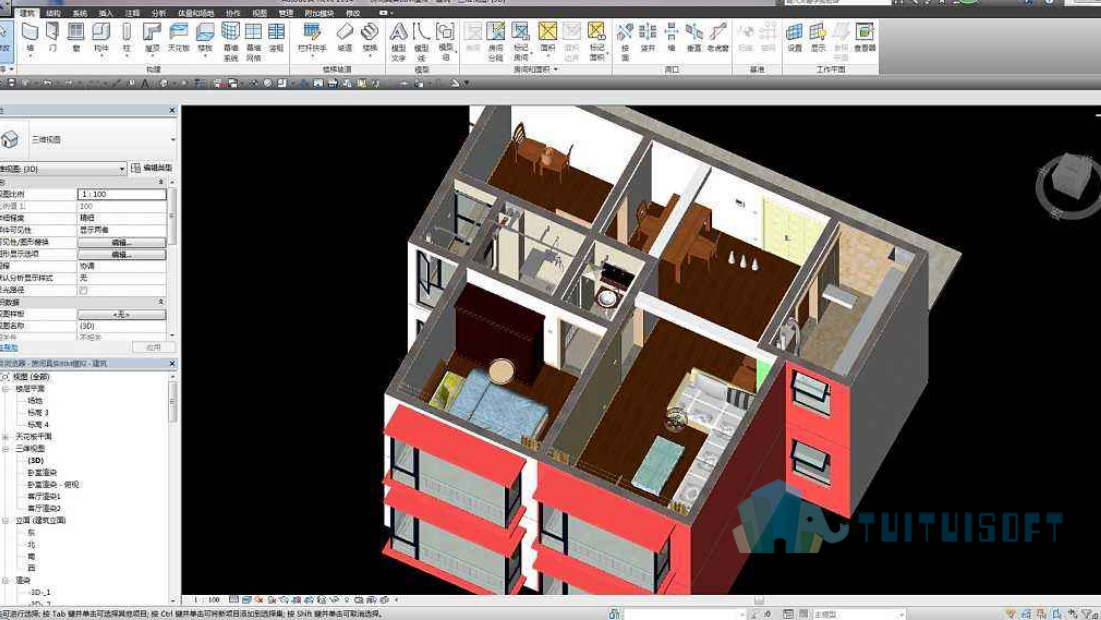
Task: Expand the 天花板平面 tree node
Action: click(x=6, y=437)
